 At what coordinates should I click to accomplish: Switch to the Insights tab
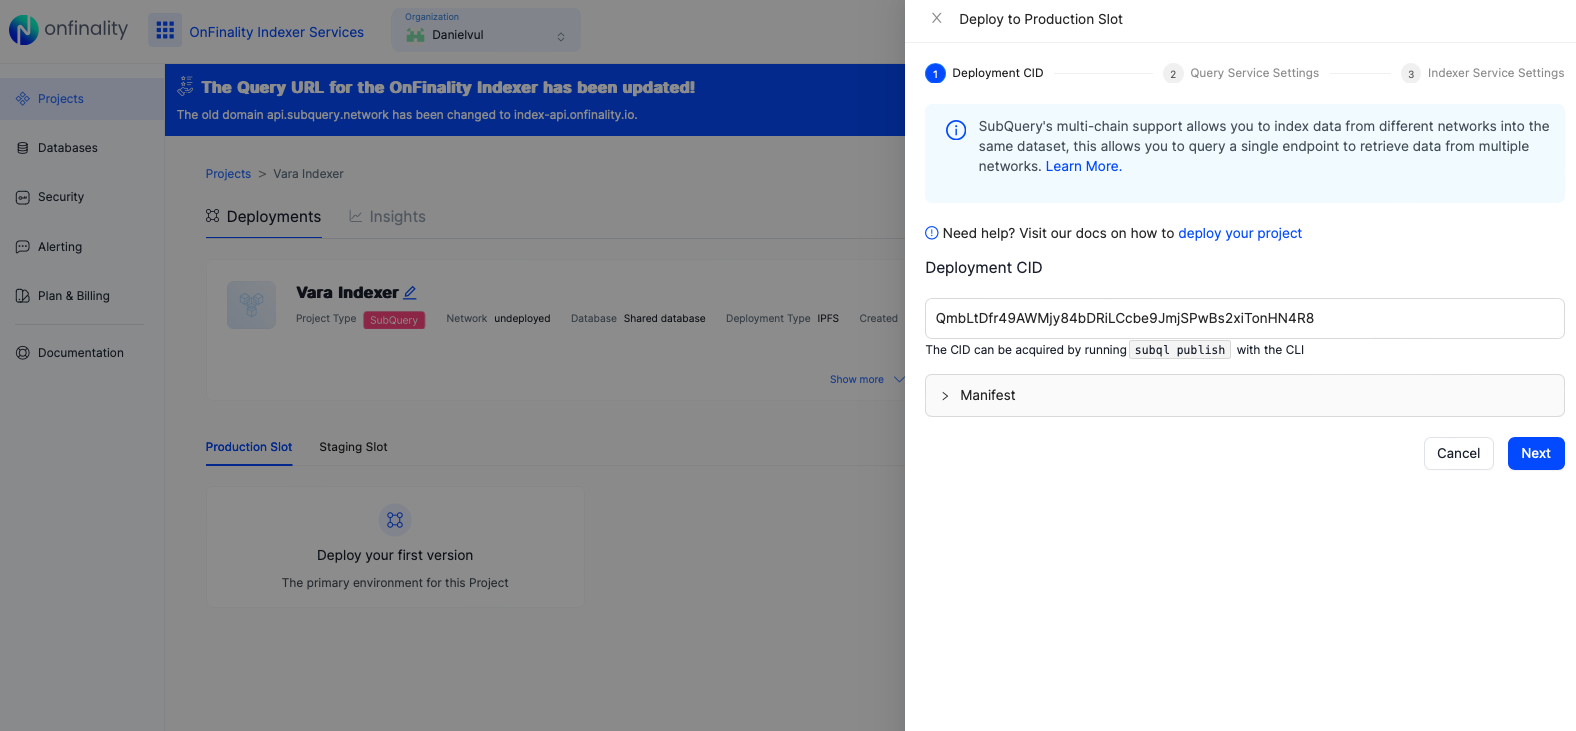387,217
